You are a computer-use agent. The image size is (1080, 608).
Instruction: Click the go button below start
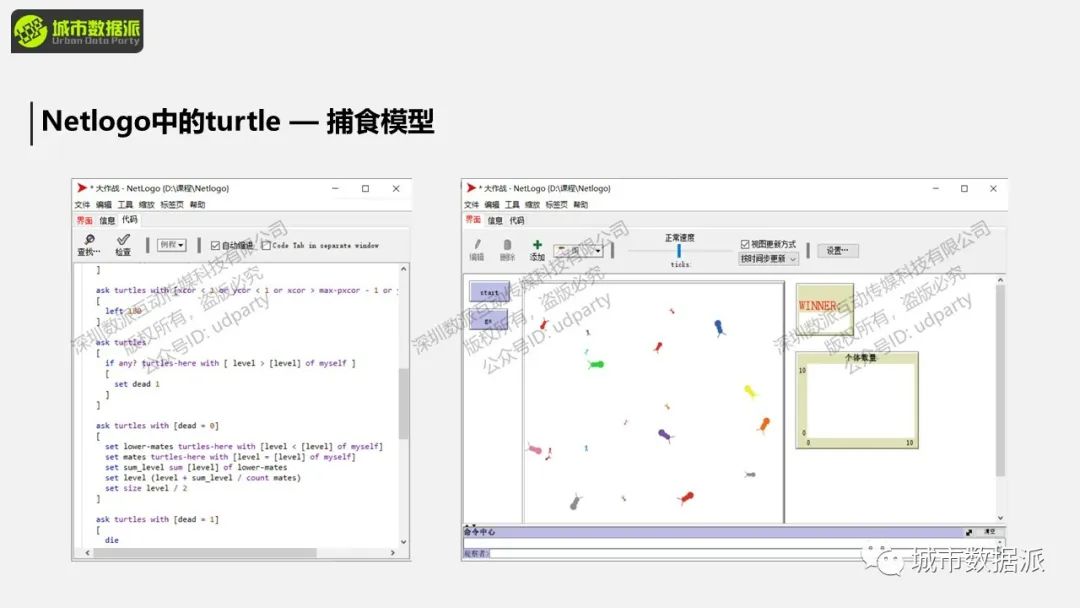[x=488, y=320]
